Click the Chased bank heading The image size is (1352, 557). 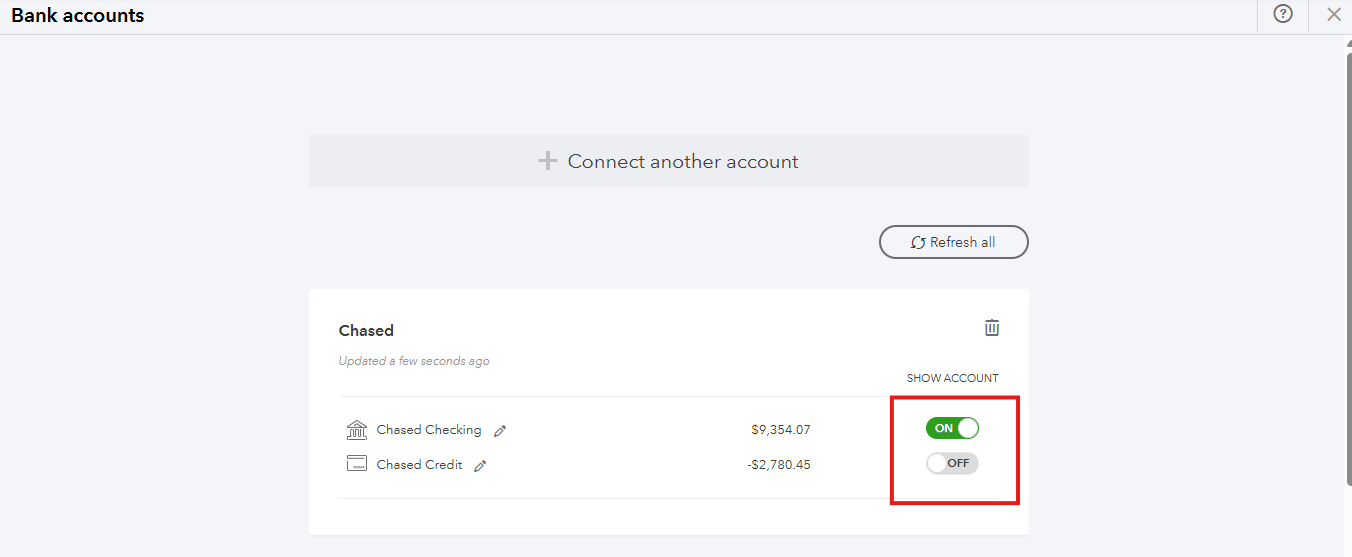[366, 330]
